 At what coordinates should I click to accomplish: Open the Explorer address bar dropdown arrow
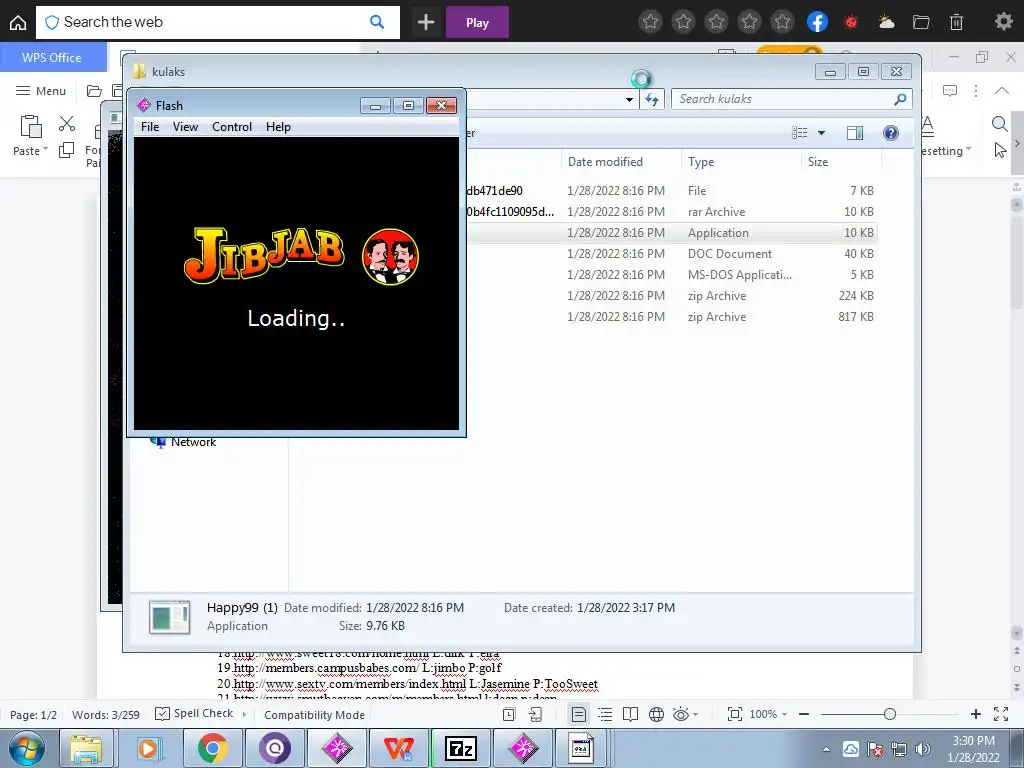click(x=629, y=100)
